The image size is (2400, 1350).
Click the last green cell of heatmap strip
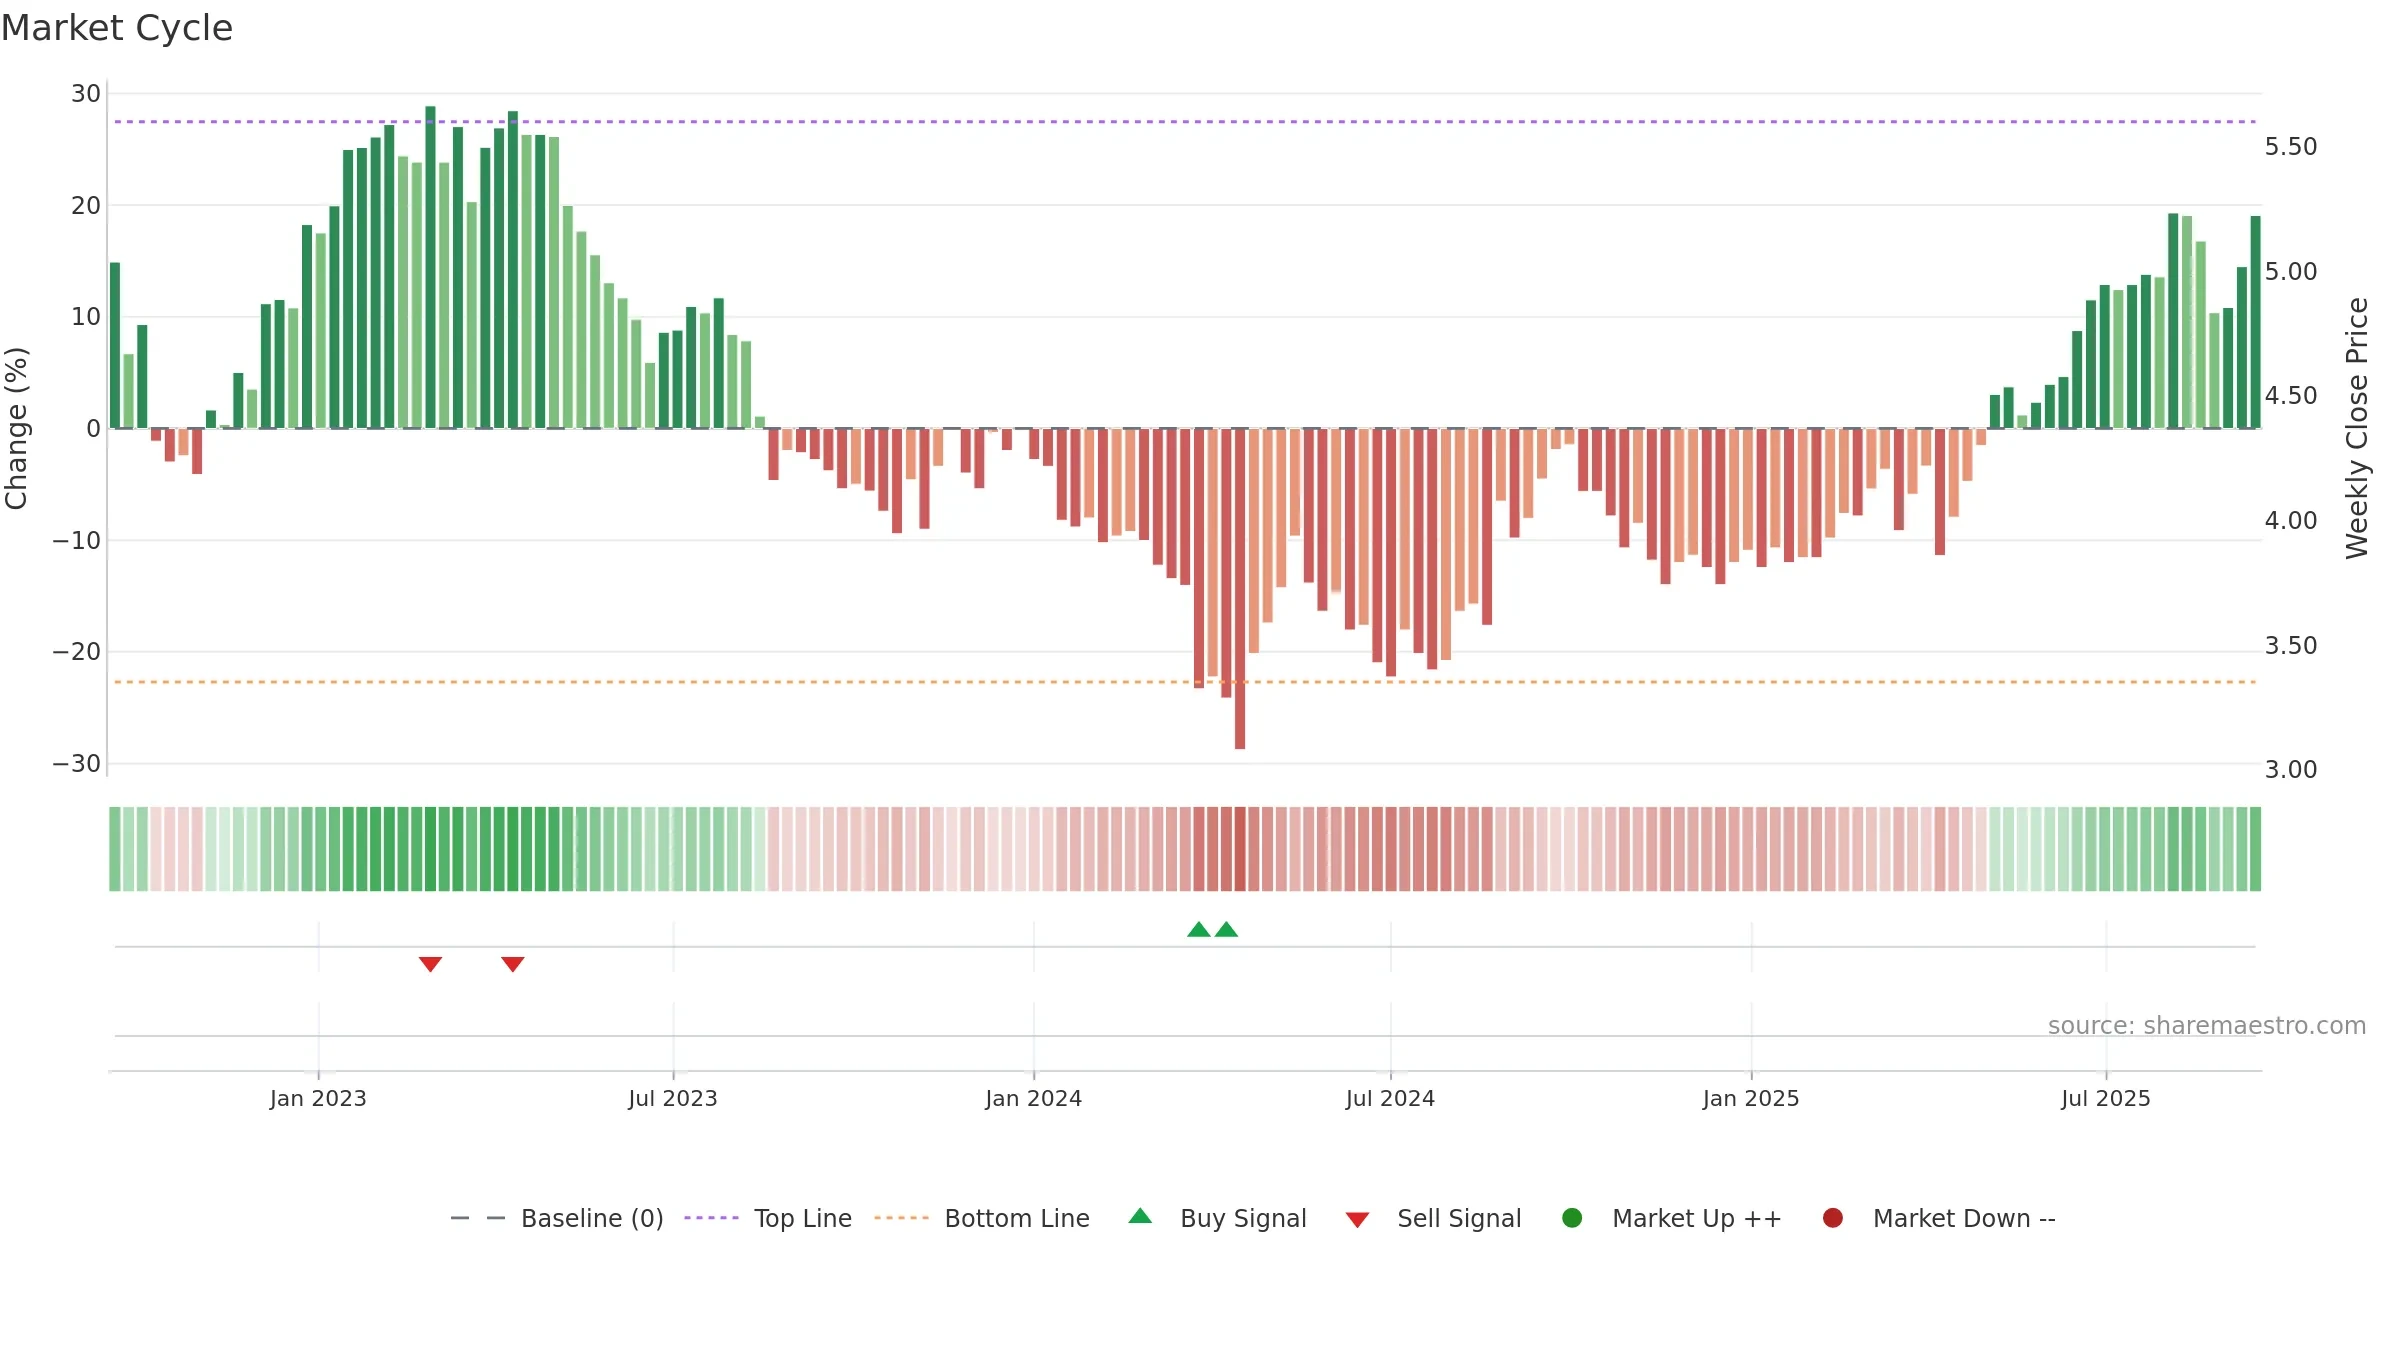2255,849
